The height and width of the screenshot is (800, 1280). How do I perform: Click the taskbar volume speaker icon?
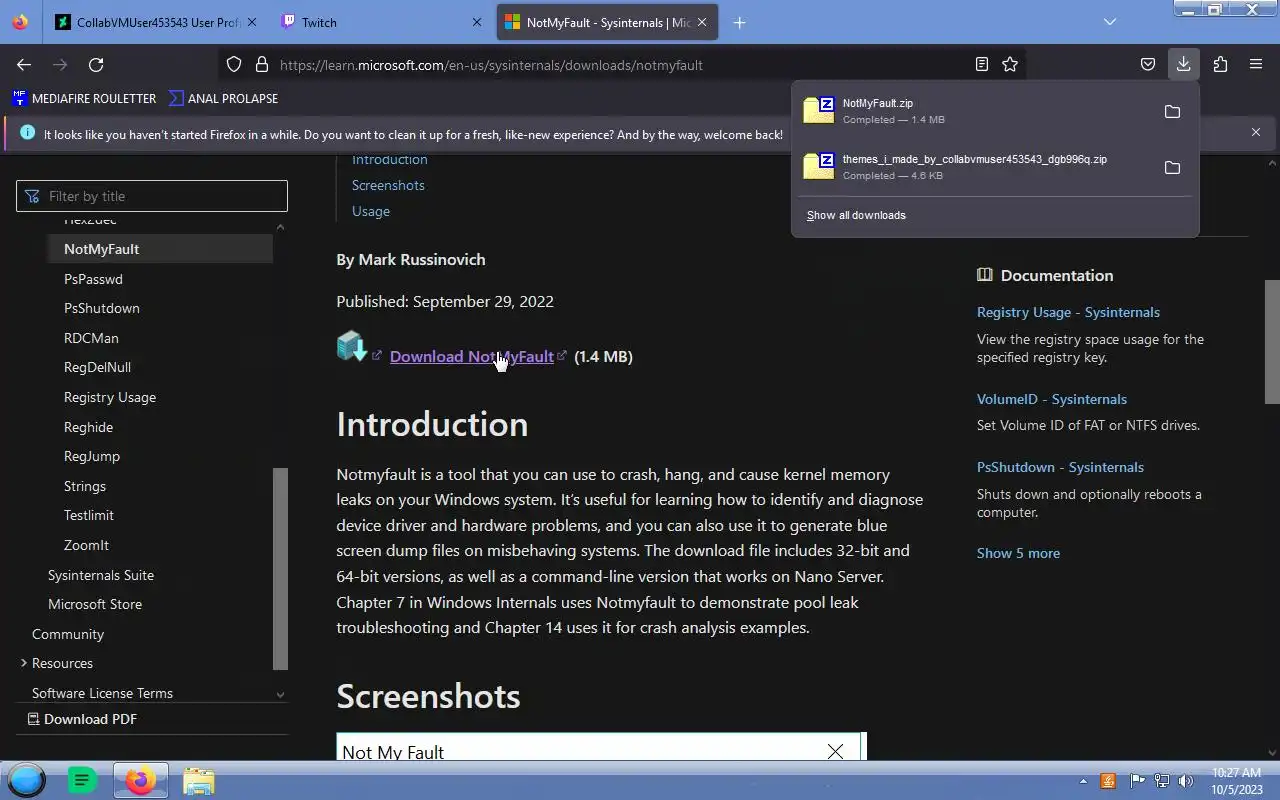coord(1186,781)
